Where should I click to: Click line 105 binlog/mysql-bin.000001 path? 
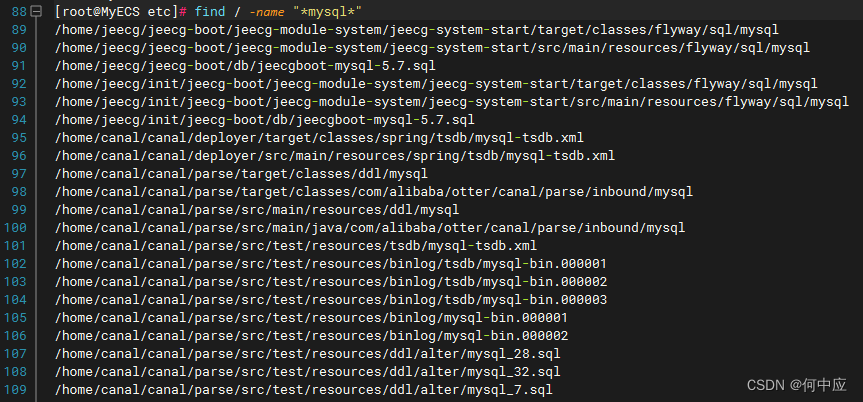click(312, 318)
